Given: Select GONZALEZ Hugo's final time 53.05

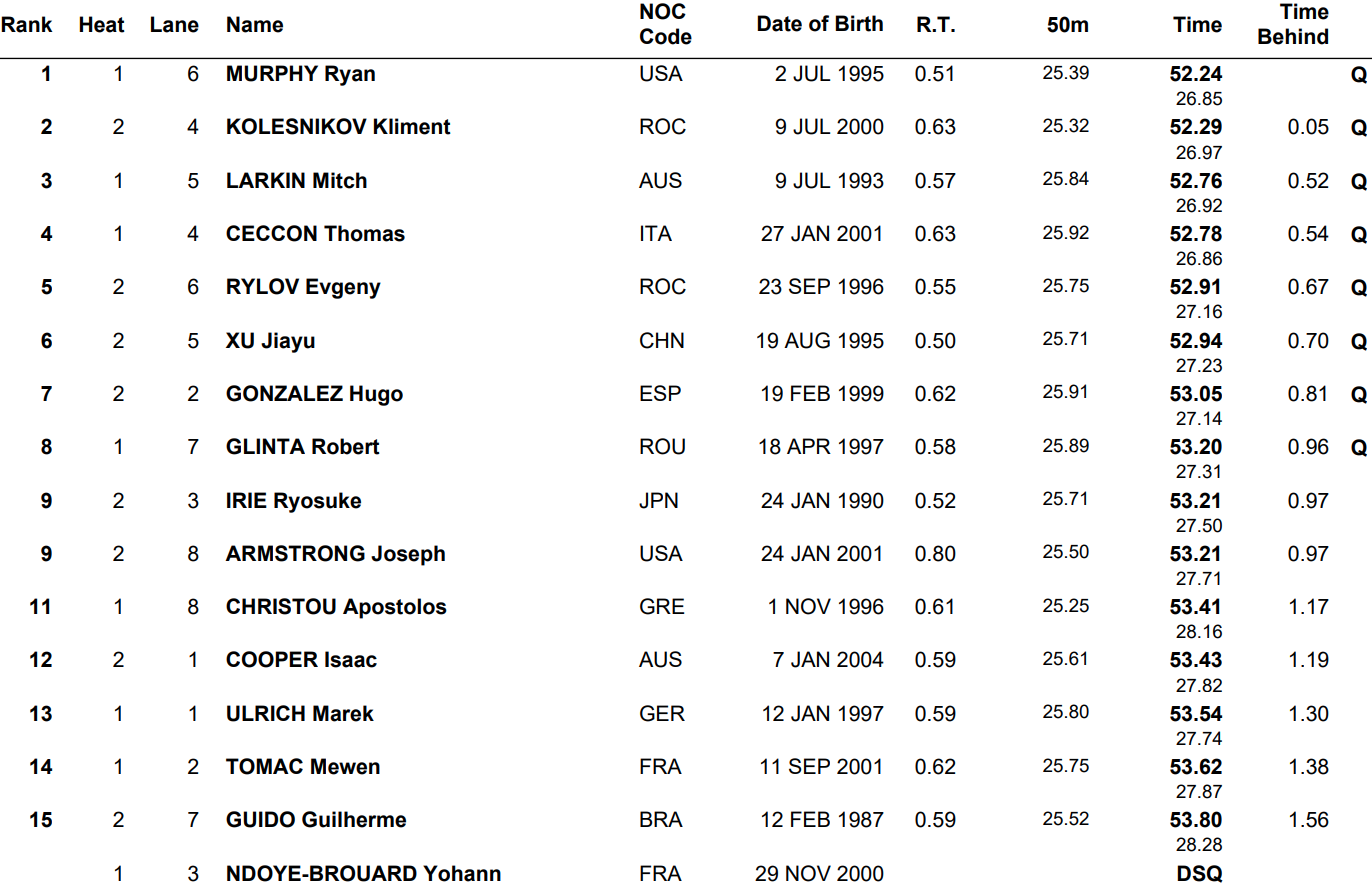Looking at the screenshot, I should coord(1196,394).
